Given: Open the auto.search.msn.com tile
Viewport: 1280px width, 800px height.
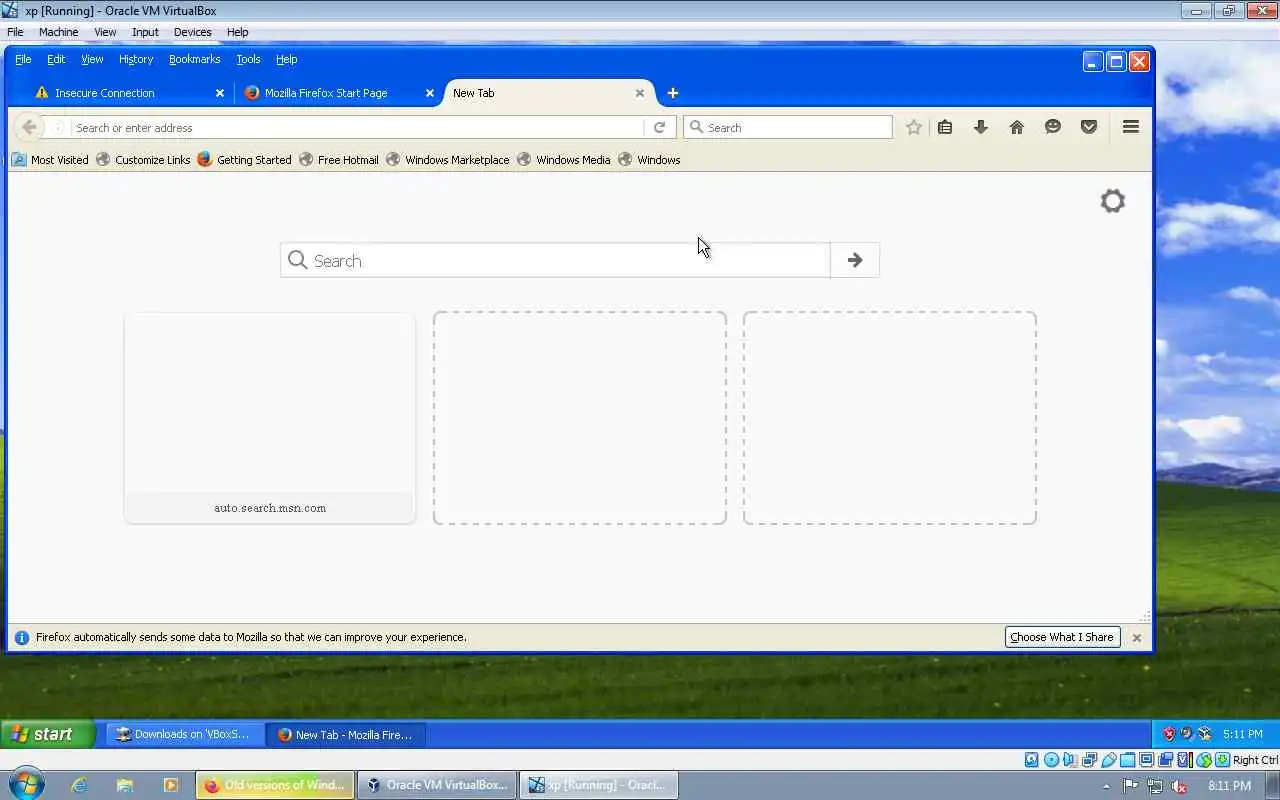Looking at the screenshot, I should click(270, 418).
